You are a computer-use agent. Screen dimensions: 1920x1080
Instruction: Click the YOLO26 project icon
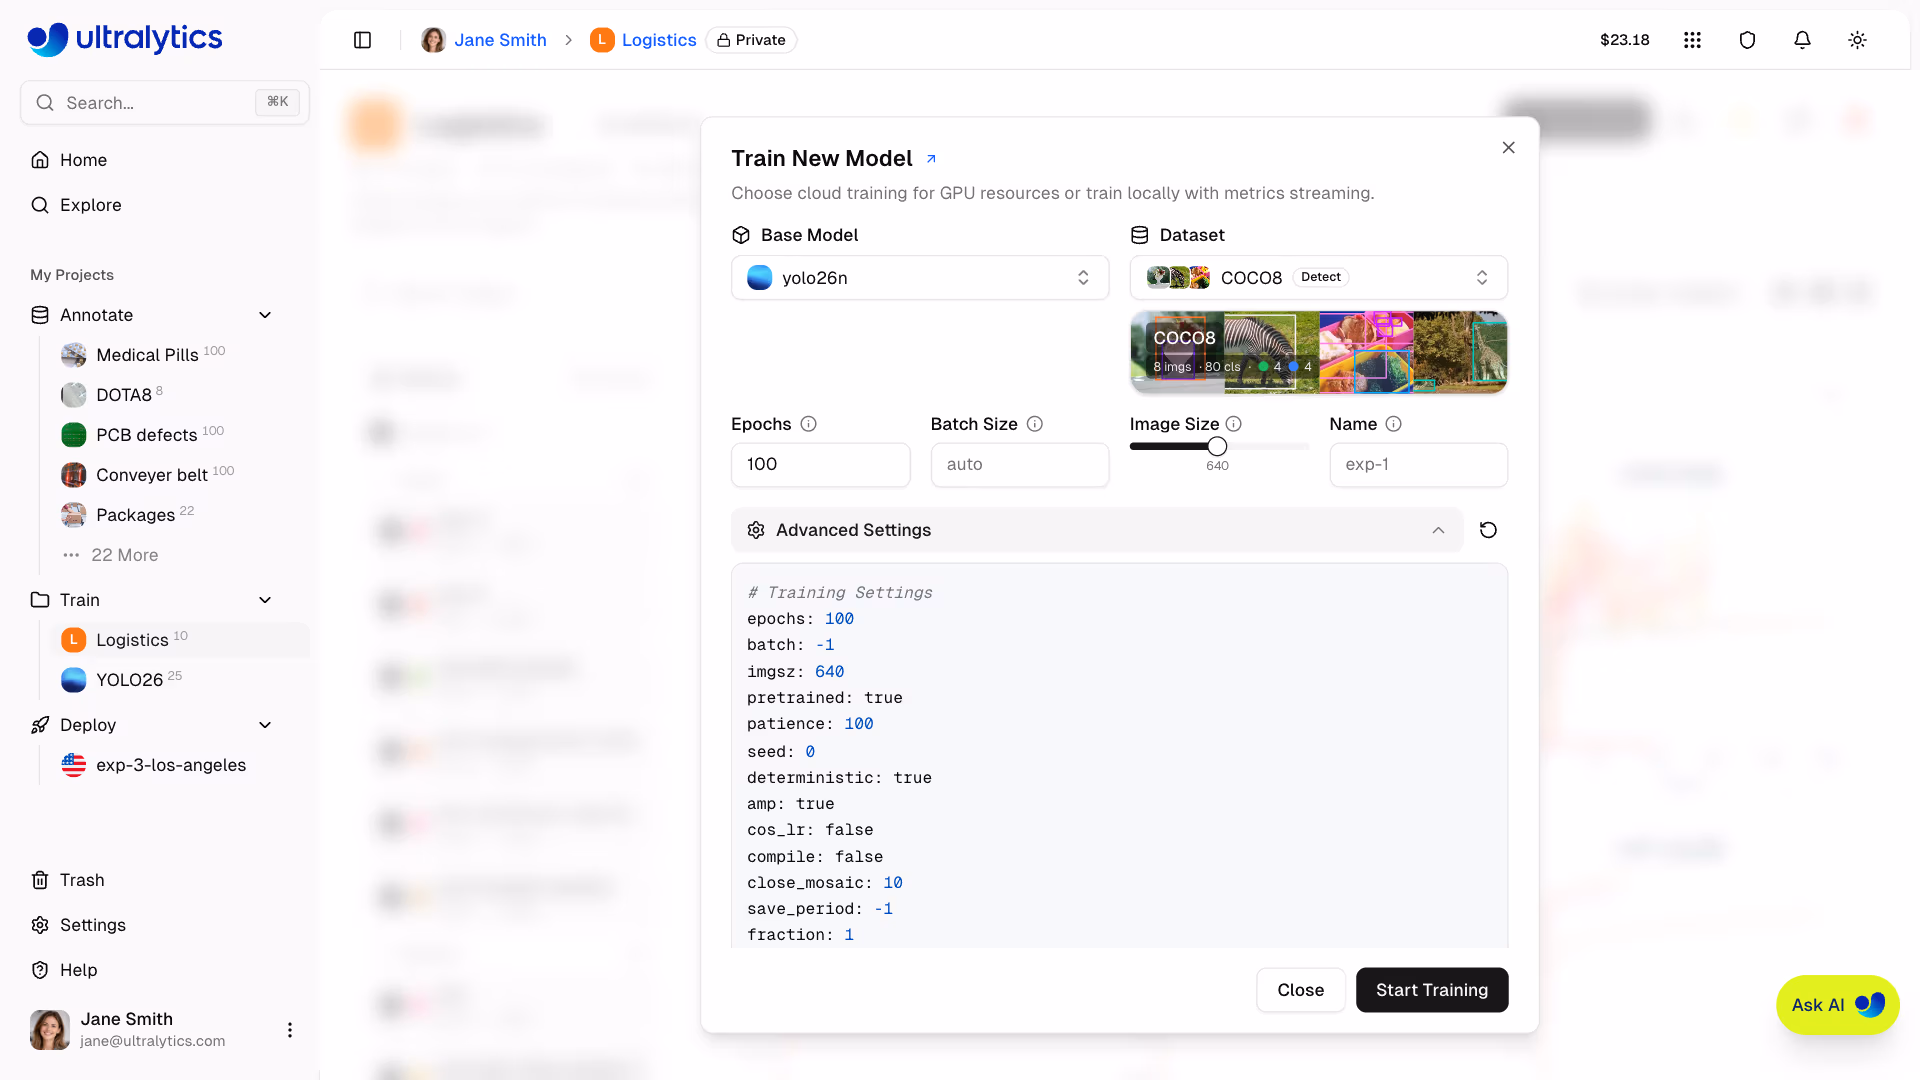[x=73, y=680]
